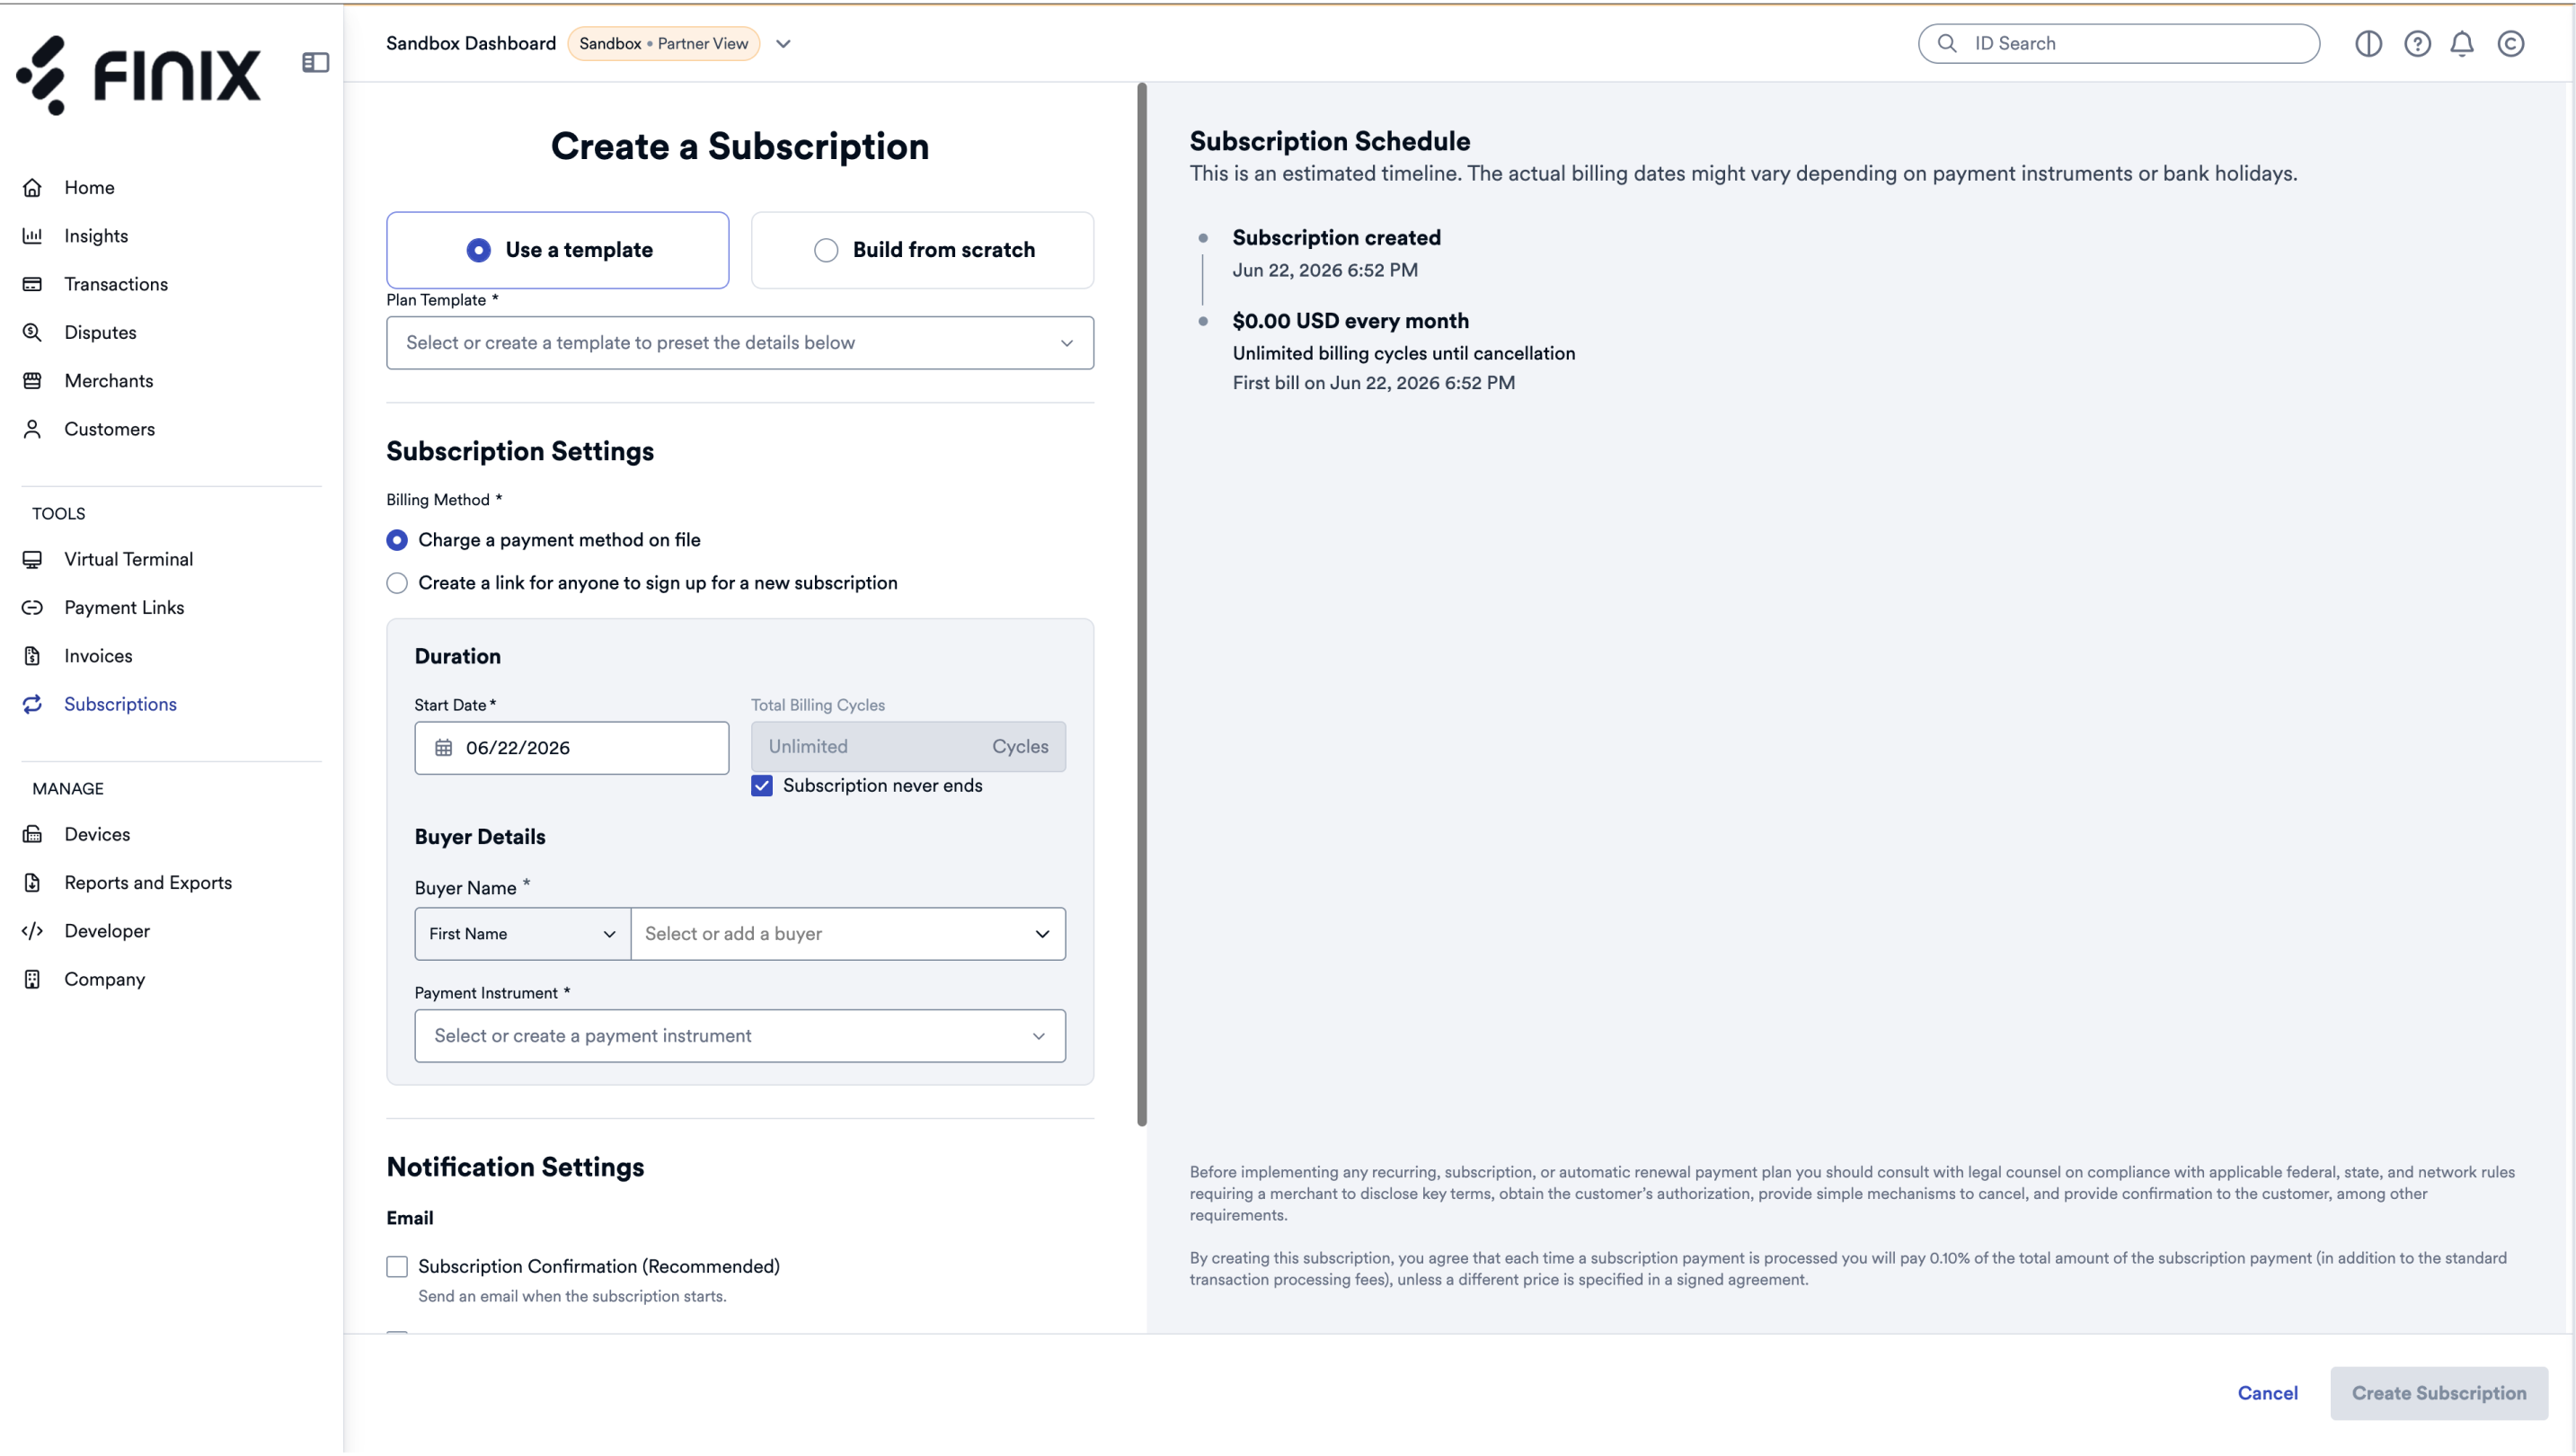
Task: Click the Payment Links chain icon
Action: click(x=32, y=607)
